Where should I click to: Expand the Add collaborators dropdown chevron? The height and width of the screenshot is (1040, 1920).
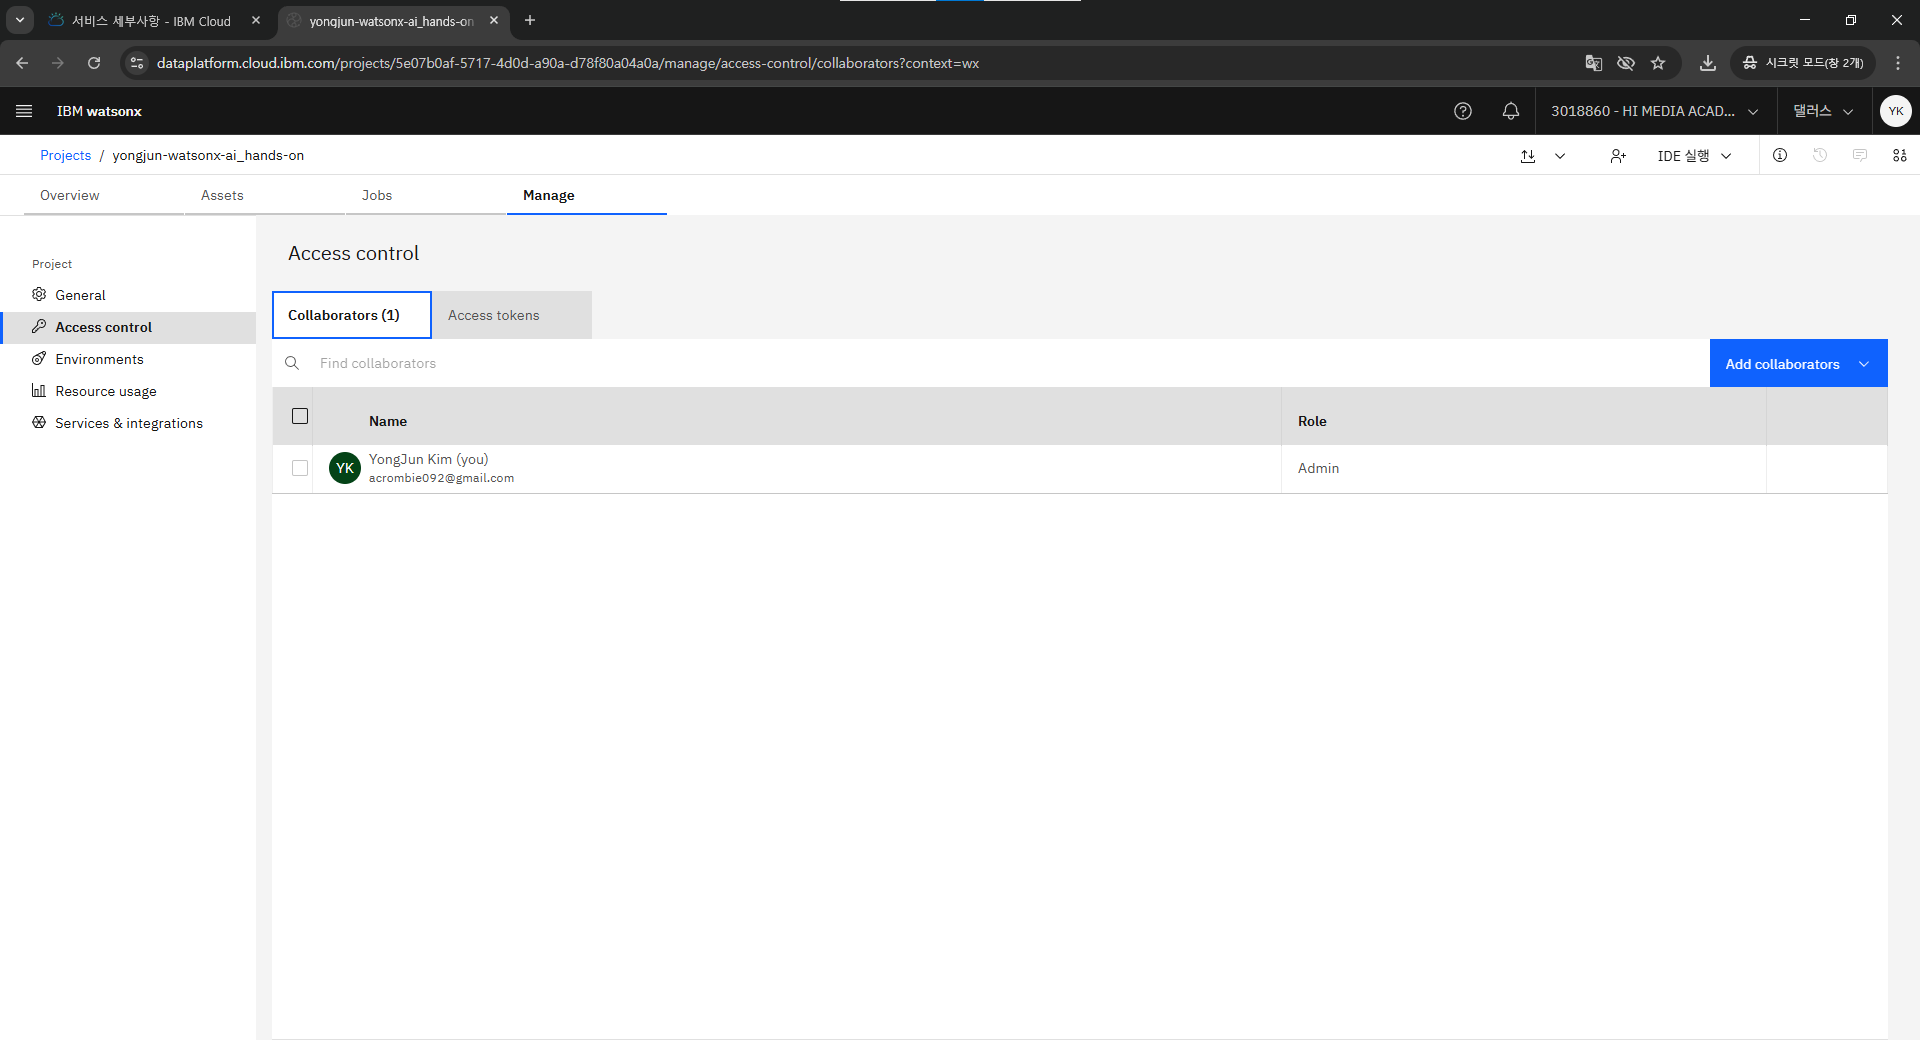(1864, 364)
